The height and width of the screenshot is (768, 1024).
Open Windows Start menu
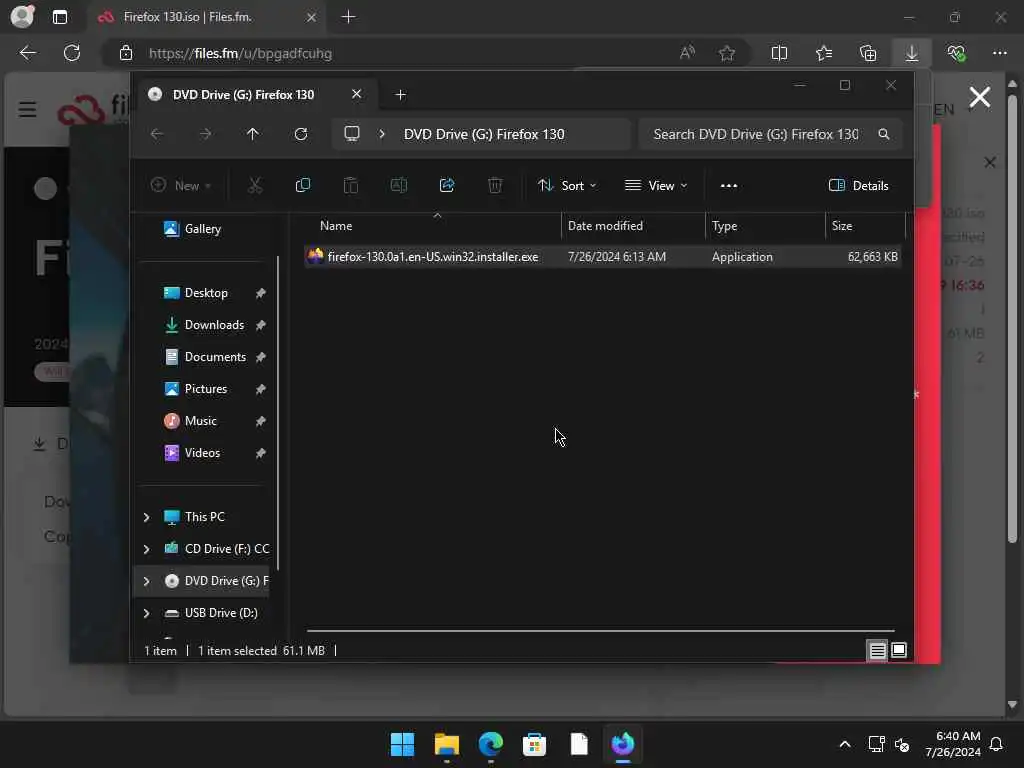402,744
